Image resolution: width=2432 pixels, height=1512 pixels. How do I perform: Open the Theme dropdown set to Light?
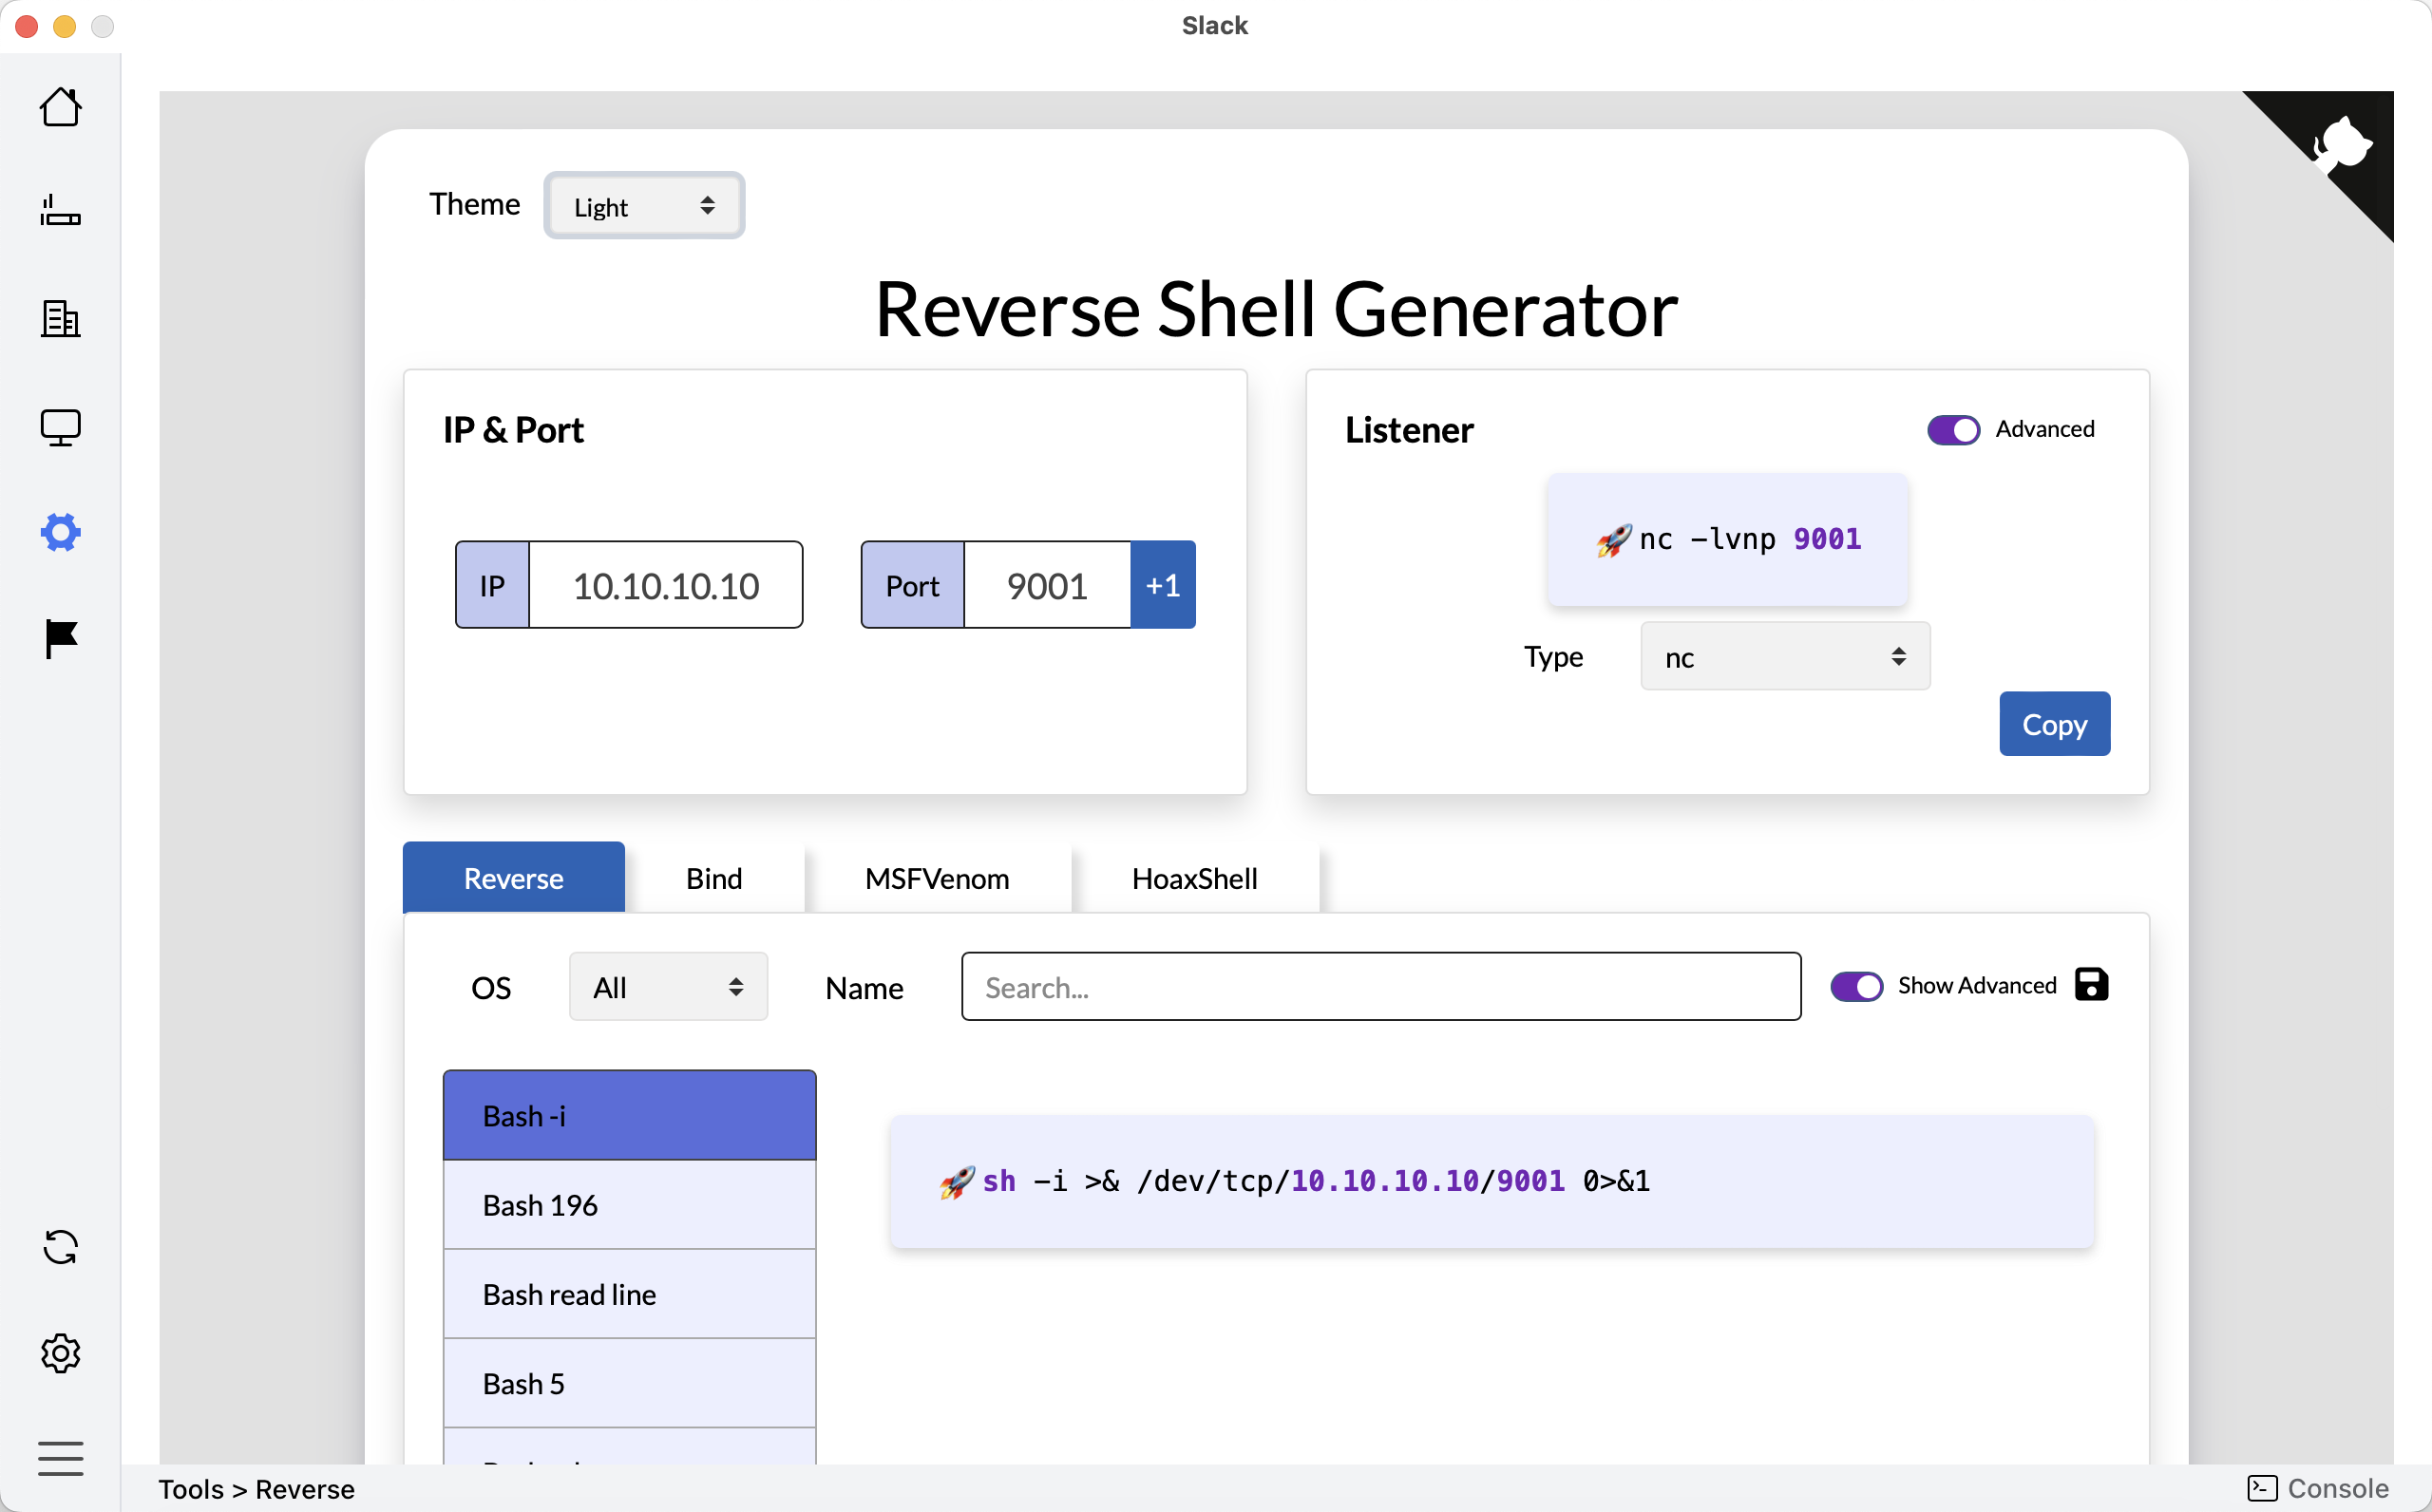(x=644, y=206)
